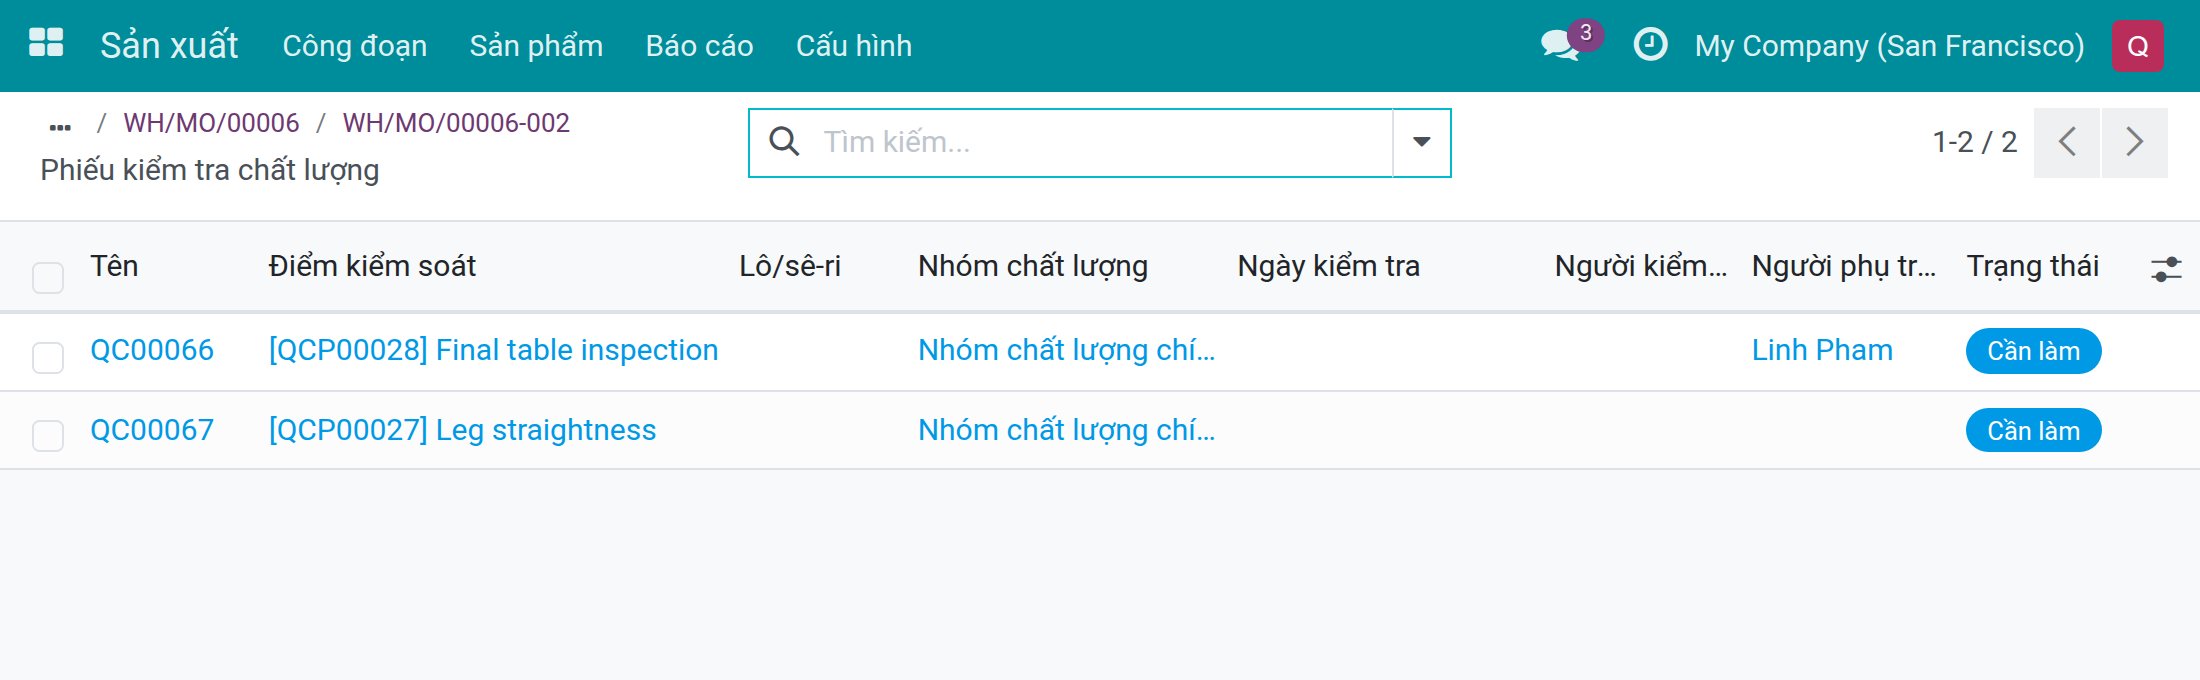Click the Sản xuất app title

click(169, 46)
